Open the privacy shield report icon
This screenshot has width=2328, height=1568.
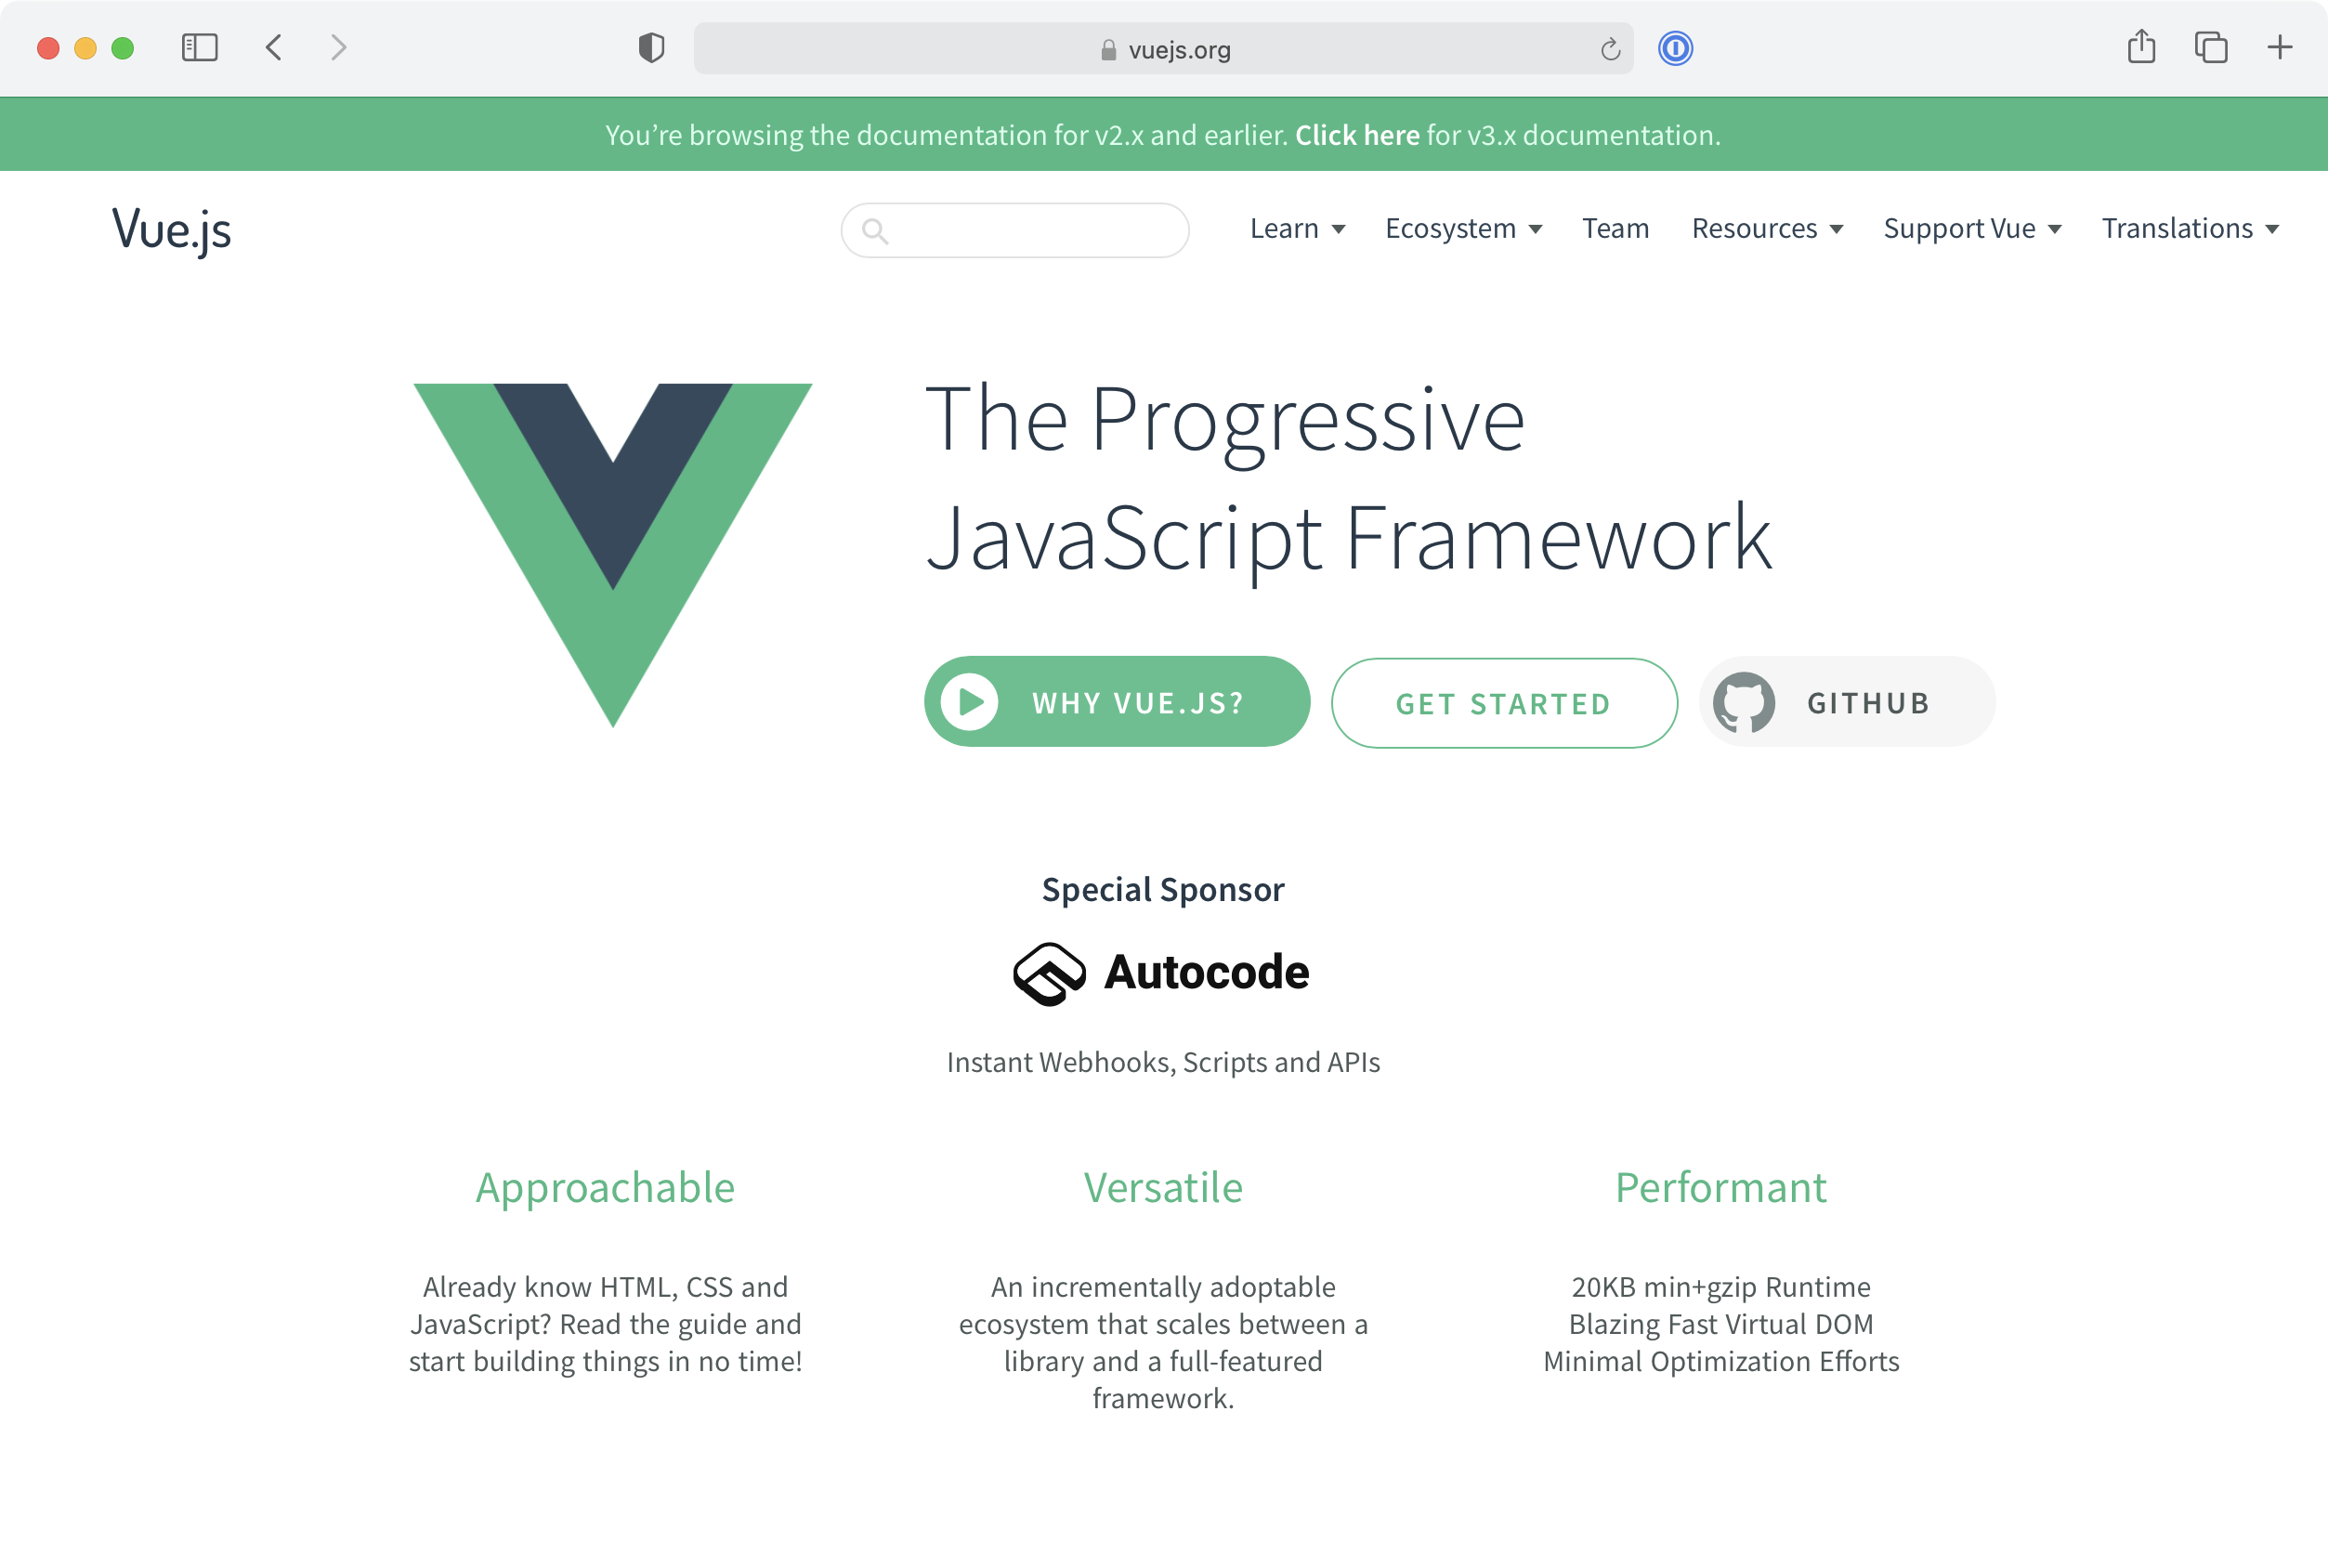[651, 47]
